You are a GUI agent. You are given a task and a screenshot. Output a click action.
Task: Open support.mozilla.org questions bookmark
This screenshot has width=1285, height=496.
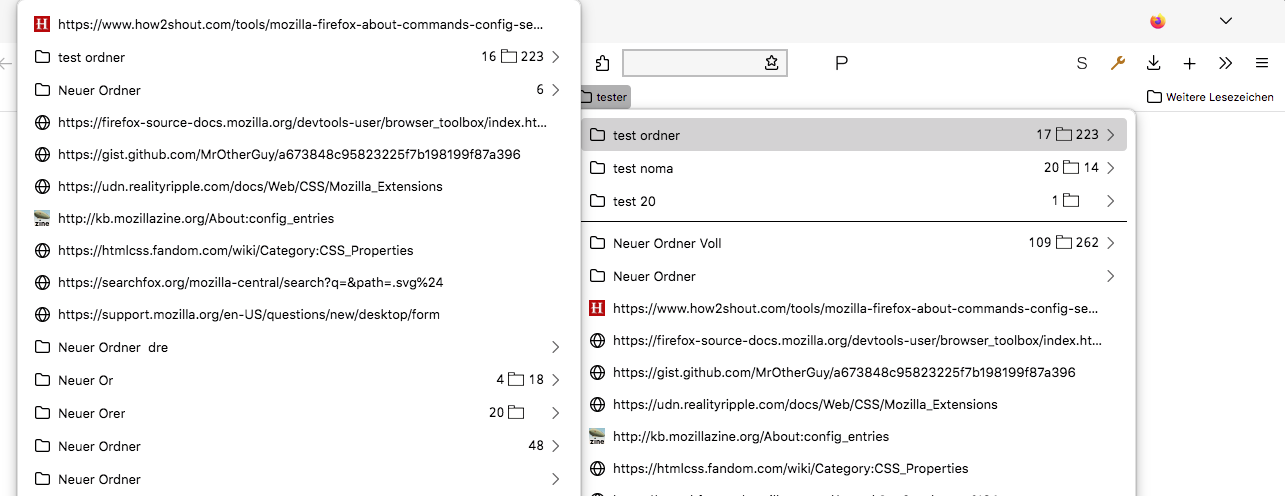click(x=248, y=314)
